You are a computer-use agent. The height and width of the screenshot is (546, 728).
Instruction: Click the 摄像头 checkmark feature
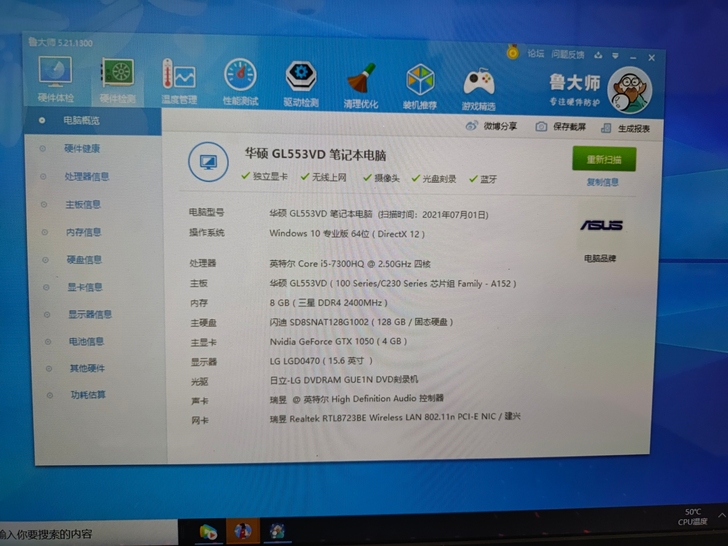381,178
